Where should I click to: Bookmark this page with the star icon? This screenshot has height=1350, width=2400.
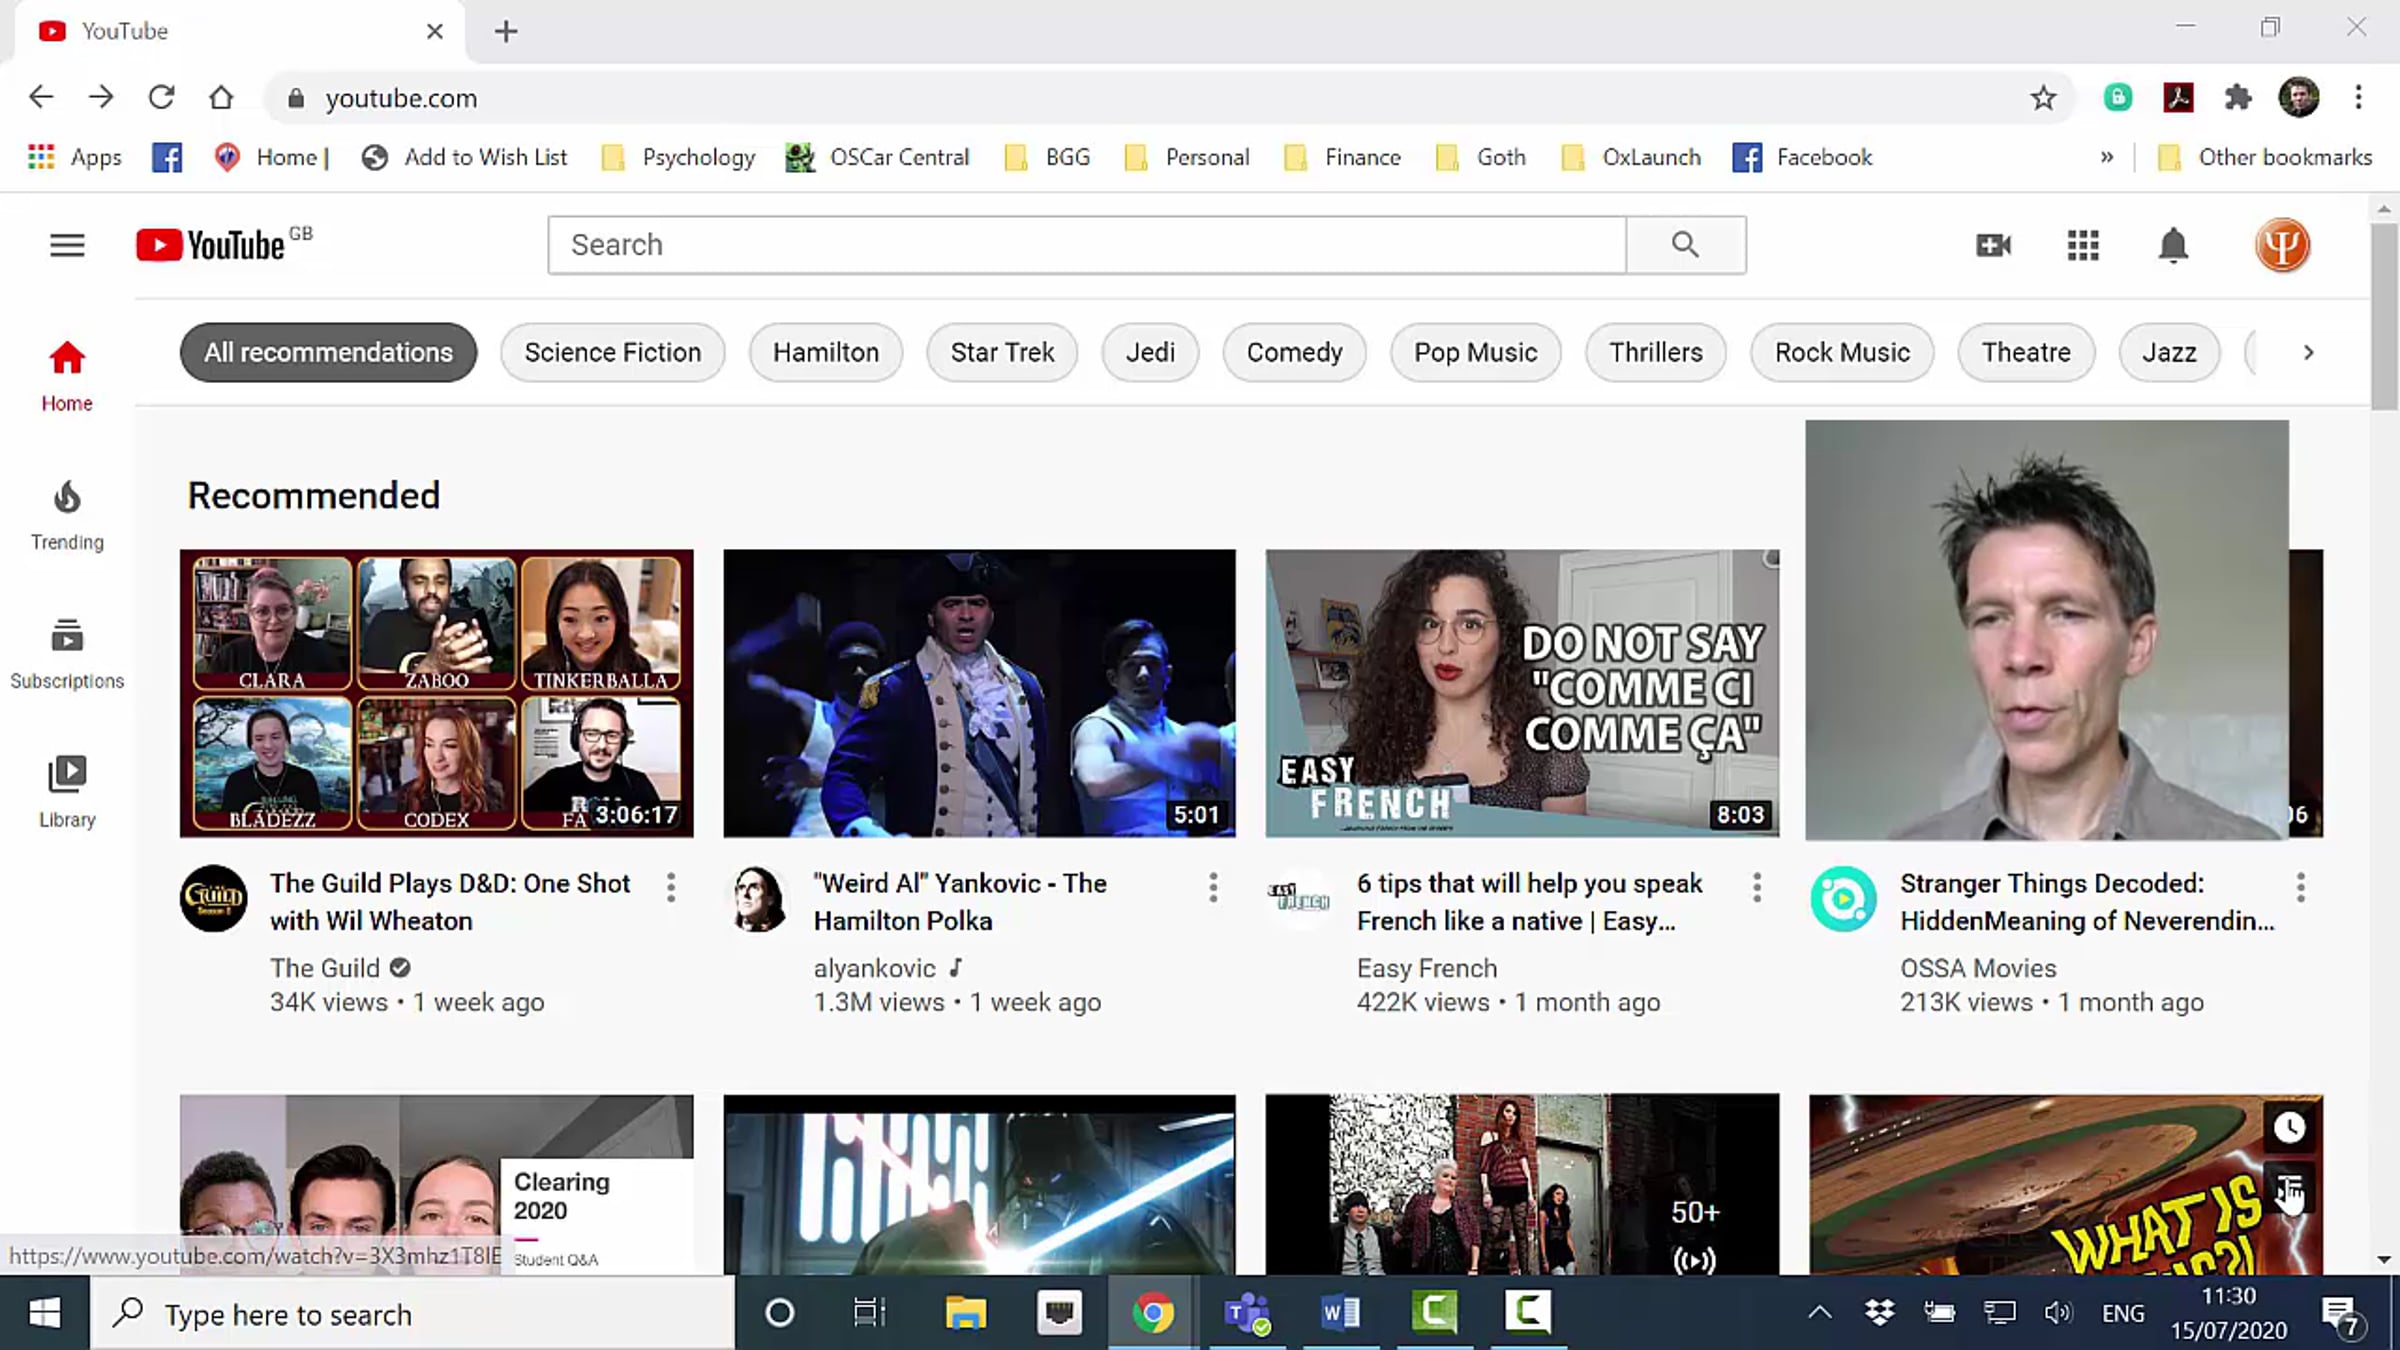[x=2043, y=98]
